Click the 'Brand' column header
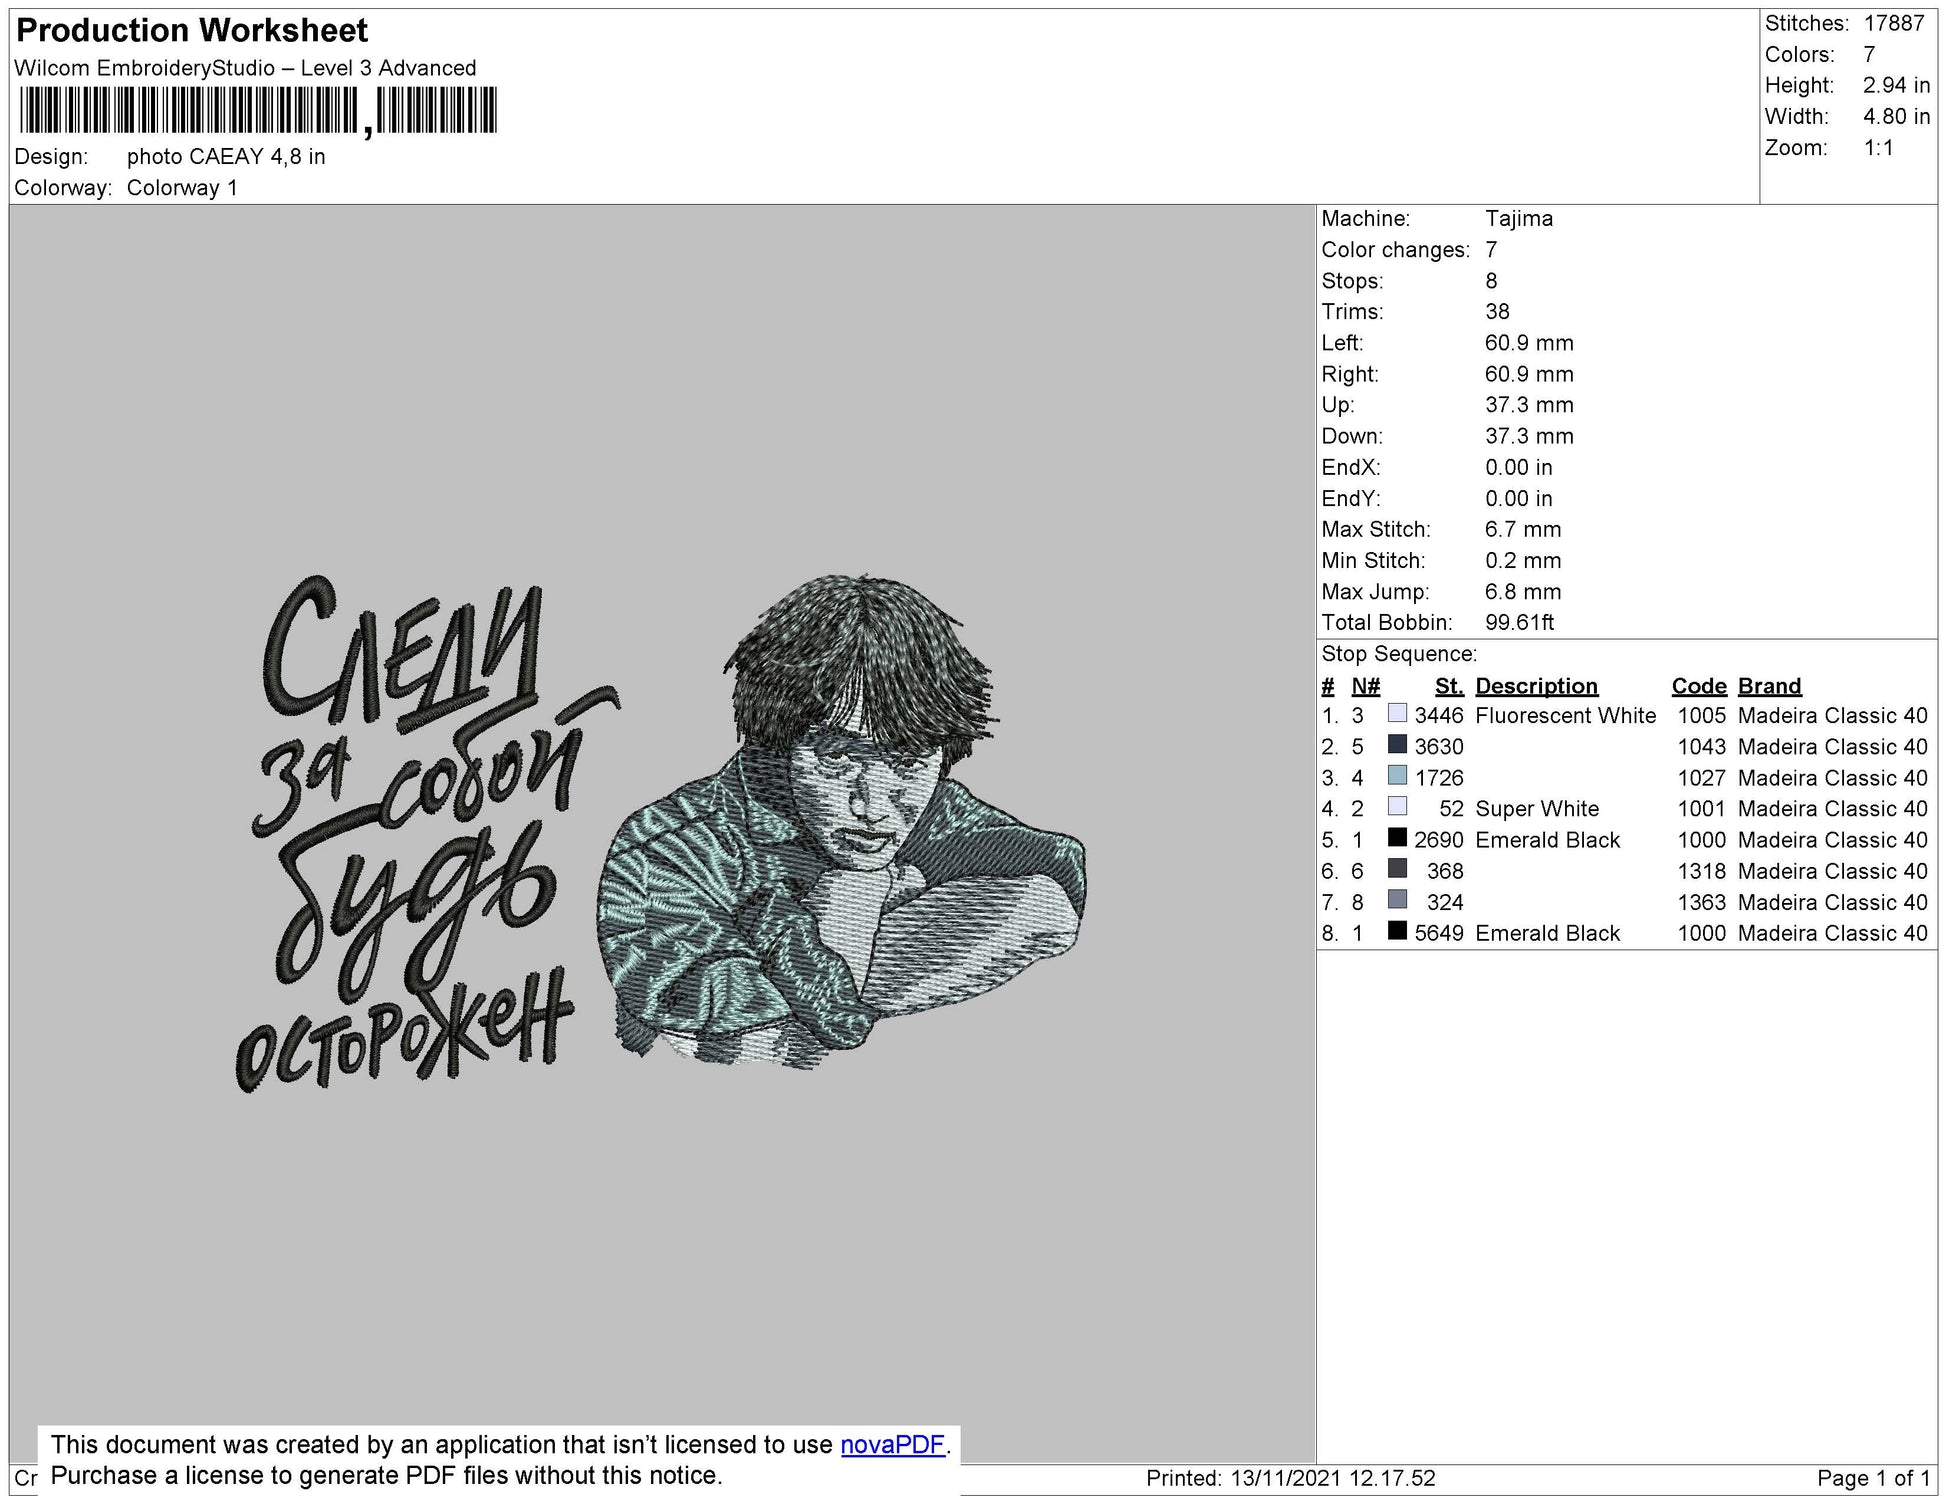The image size is (1946, 1504). [1769, 686]
